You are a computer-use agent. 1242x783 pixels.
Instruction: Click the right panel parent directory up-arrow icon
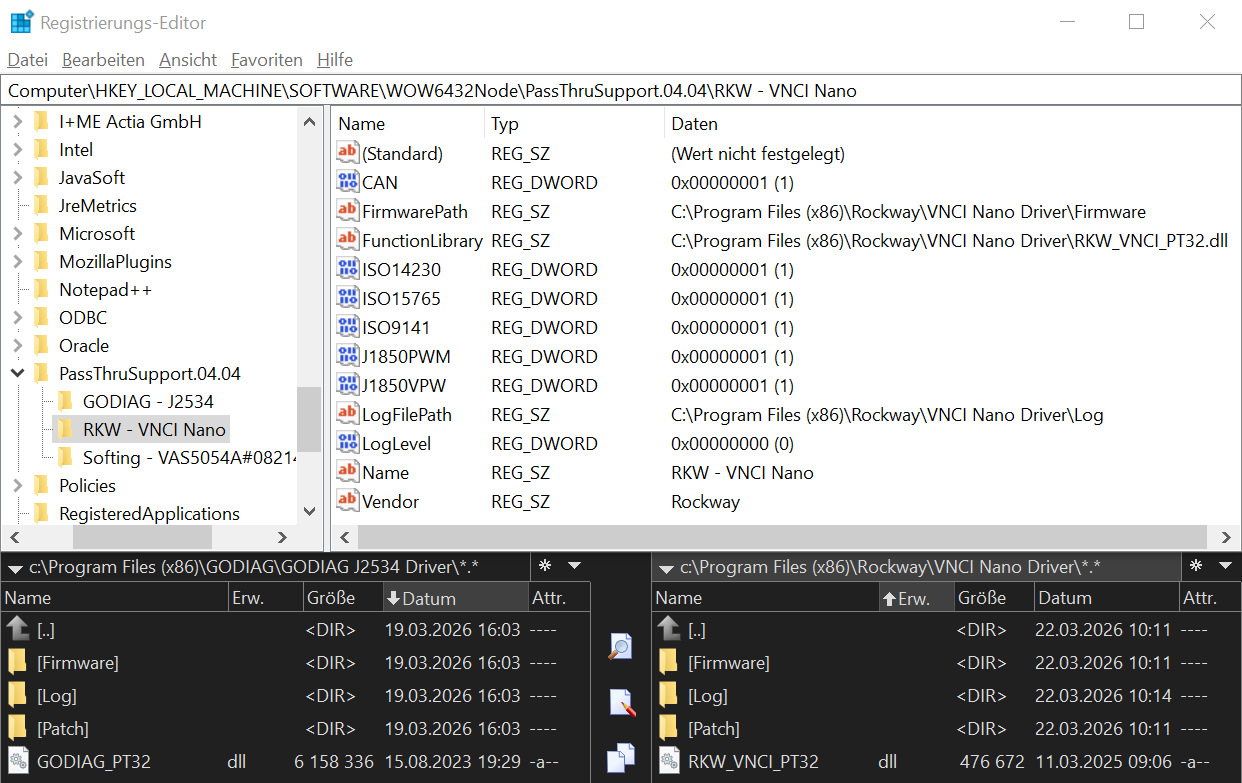pyautogui.click(x=670, y=629)
